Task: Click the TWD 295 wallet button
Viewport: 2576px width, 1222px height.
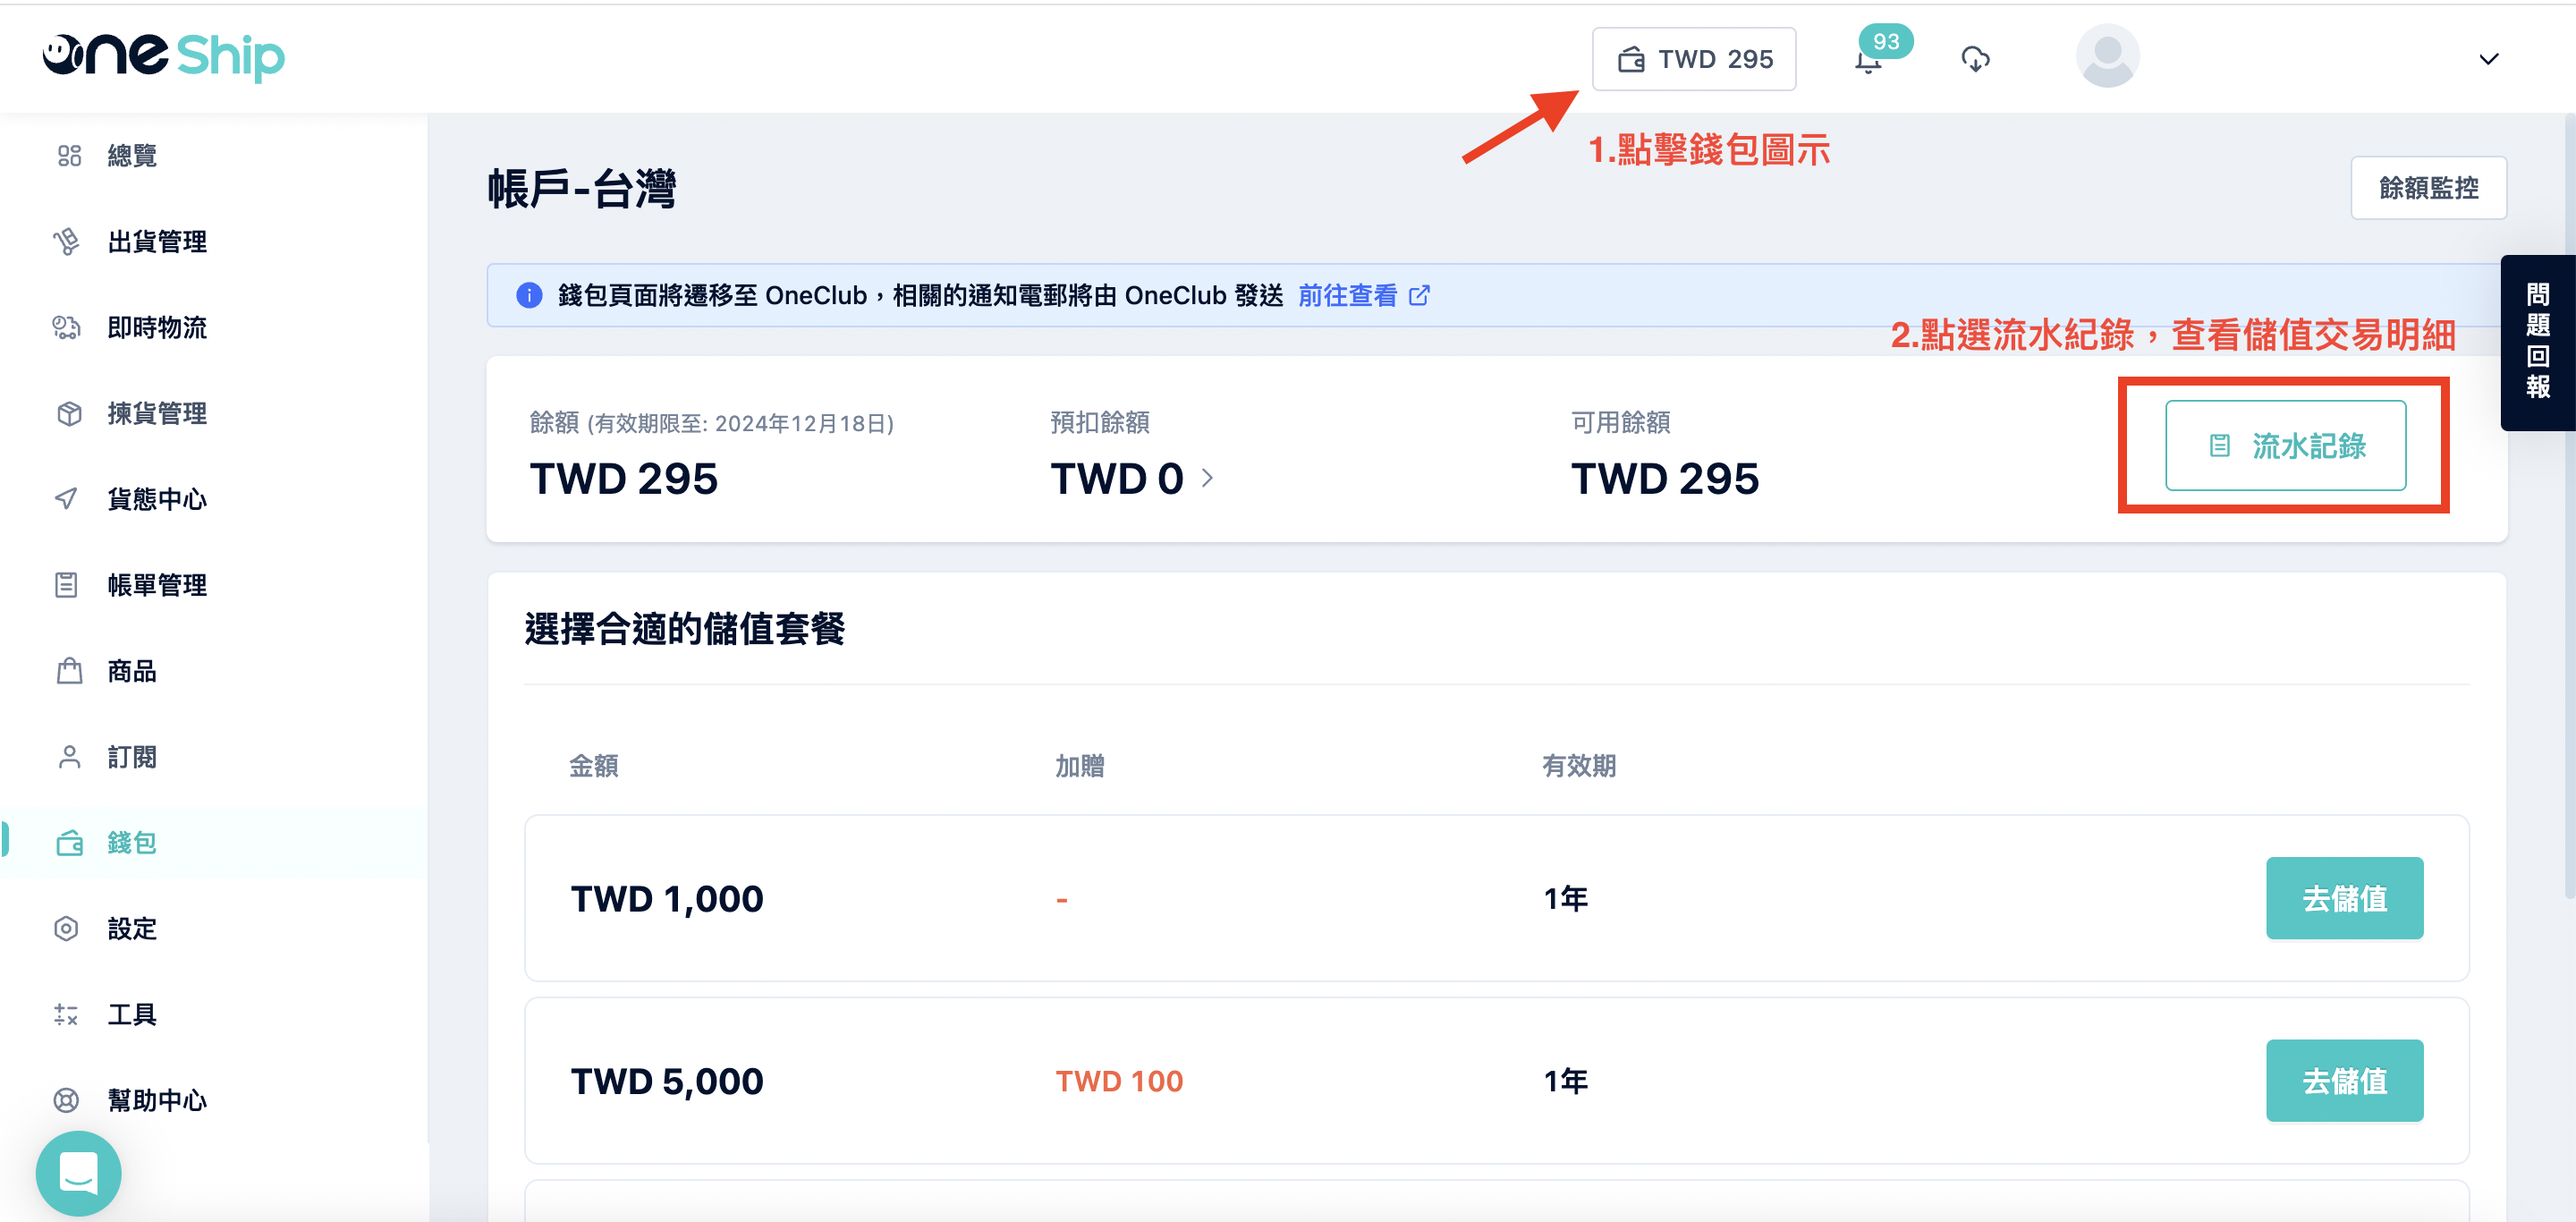Action: point(1694,59)
